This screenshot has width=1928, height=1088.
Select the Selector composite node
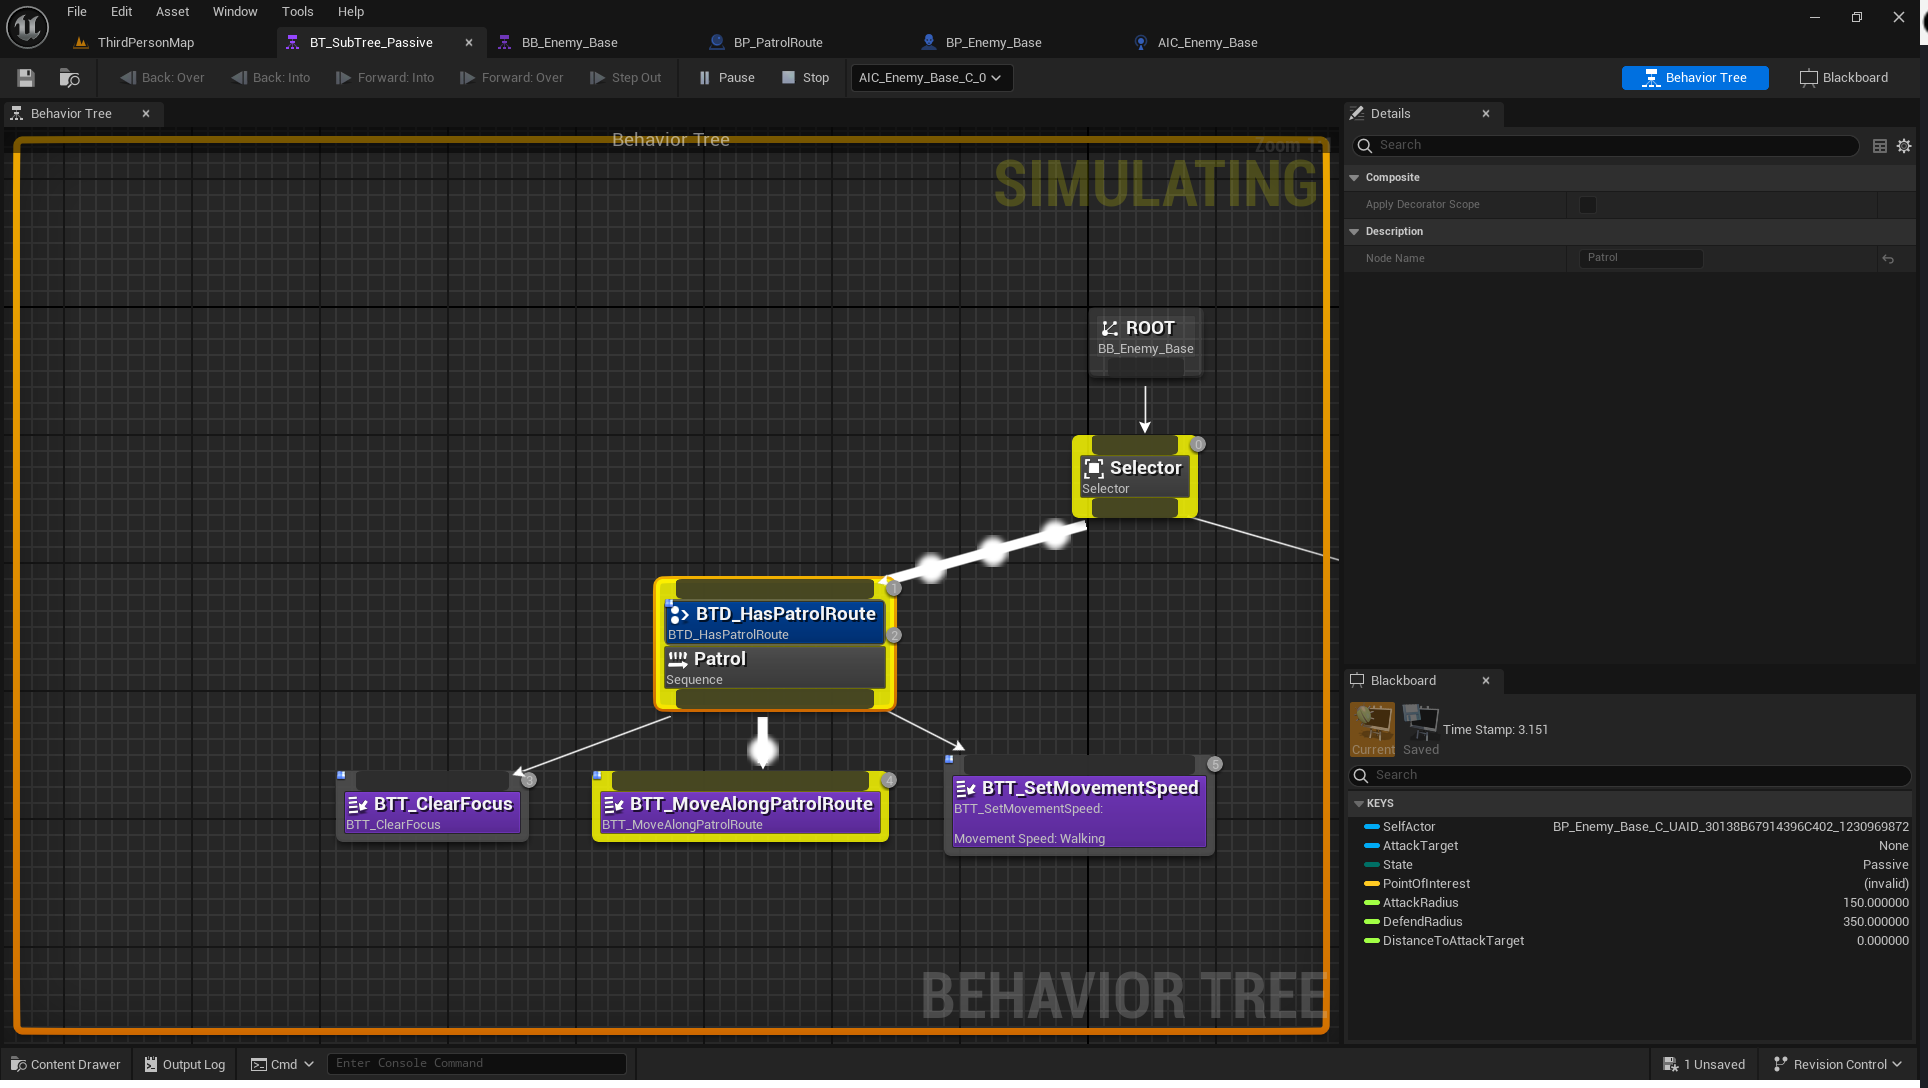[x=1134, y=477]
